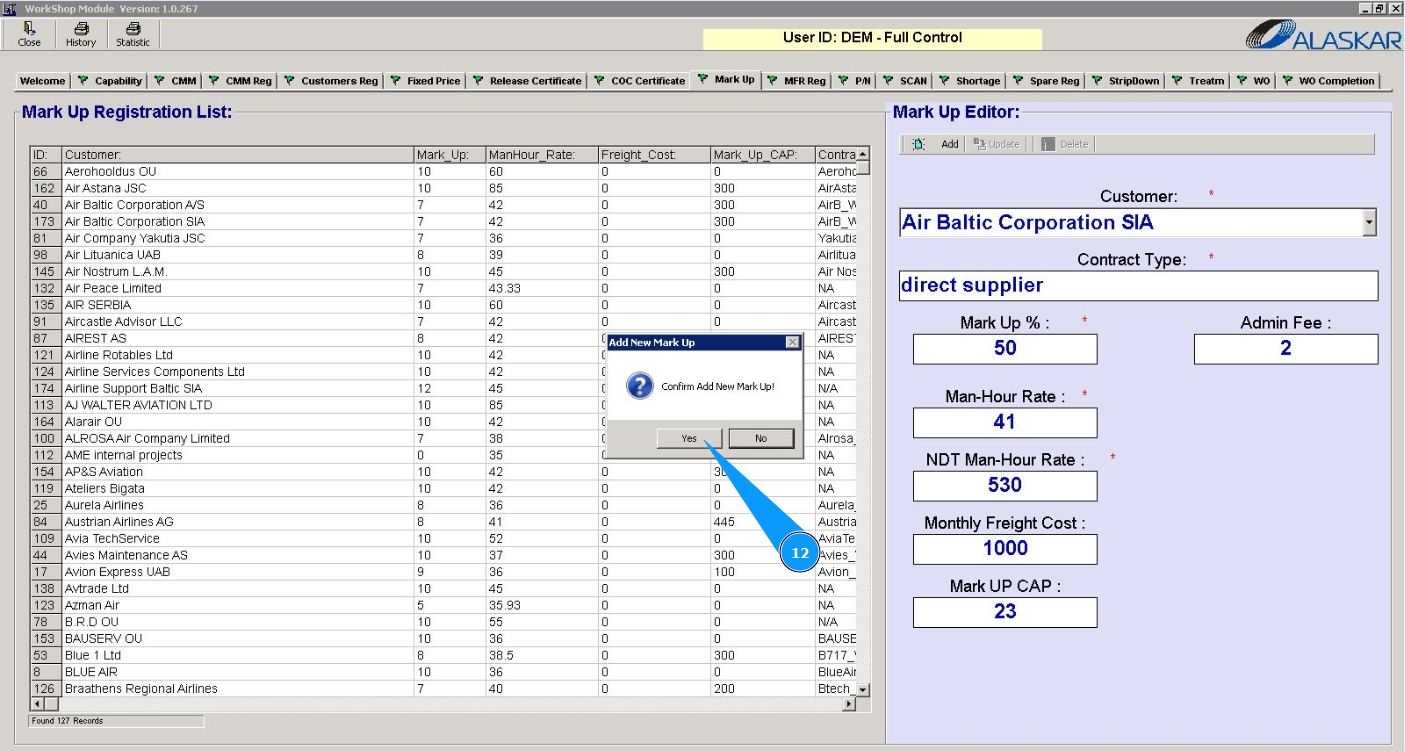
Task: Click the Mark UP CAP field
Action: coord(1005,611)
